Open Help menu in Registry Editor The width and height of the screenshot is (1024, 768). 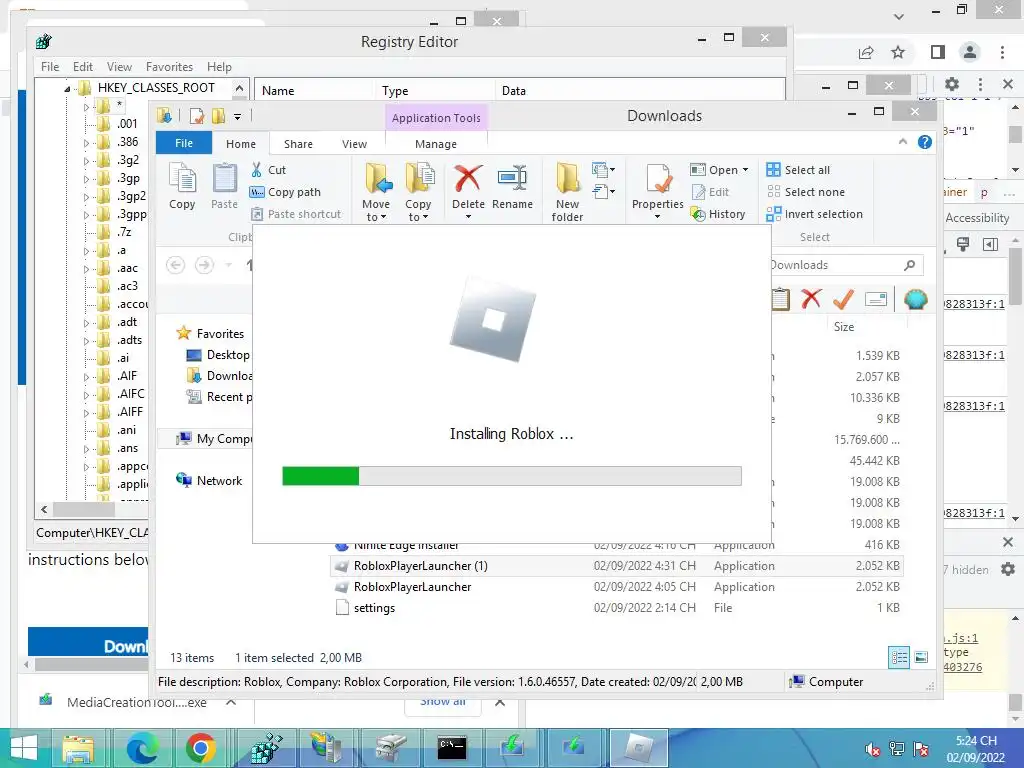pyautogui.click(x=219, y=67)
